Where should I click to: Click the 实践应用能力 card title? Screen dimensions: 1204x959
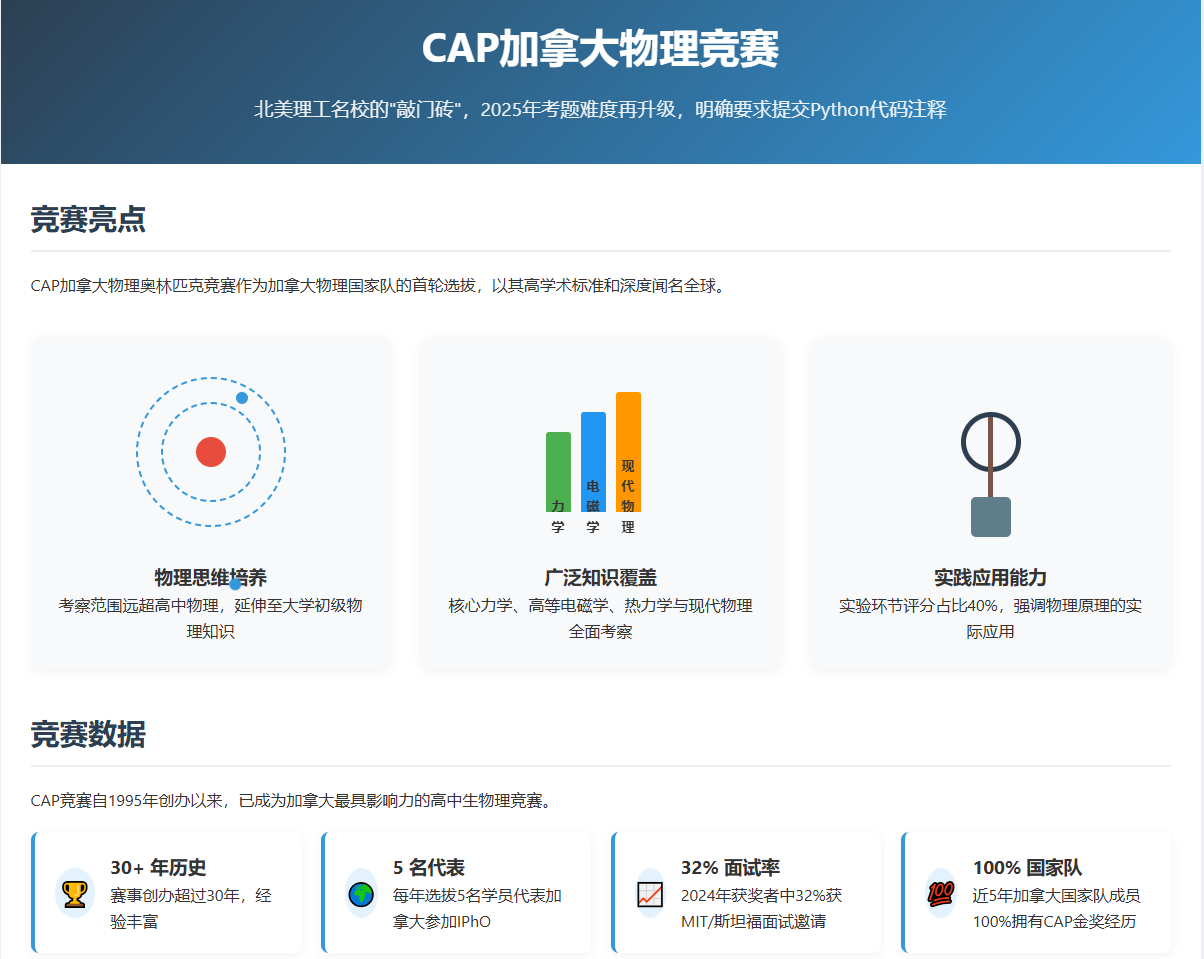point(990,577)
